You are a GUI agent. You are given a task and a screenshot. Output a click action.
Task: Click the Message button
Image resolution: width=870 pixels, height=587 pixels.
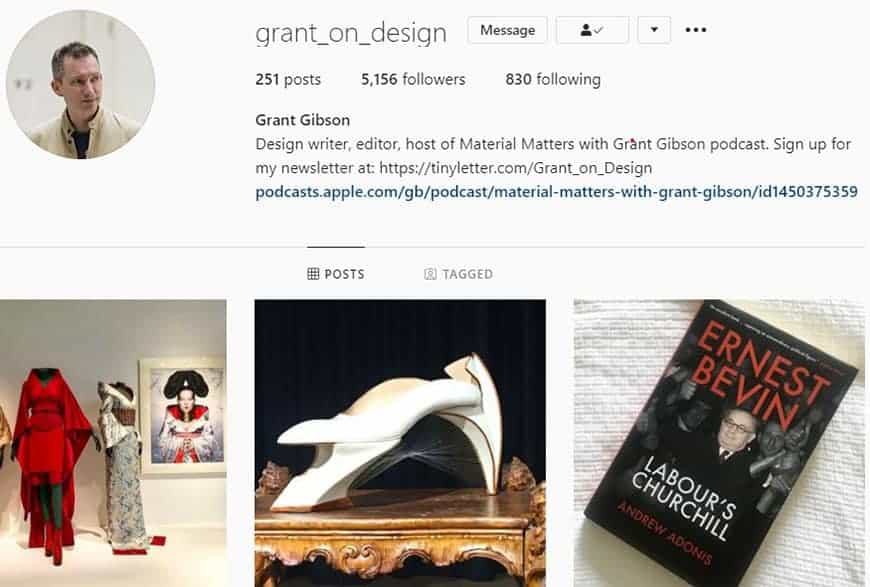point(508,30)
